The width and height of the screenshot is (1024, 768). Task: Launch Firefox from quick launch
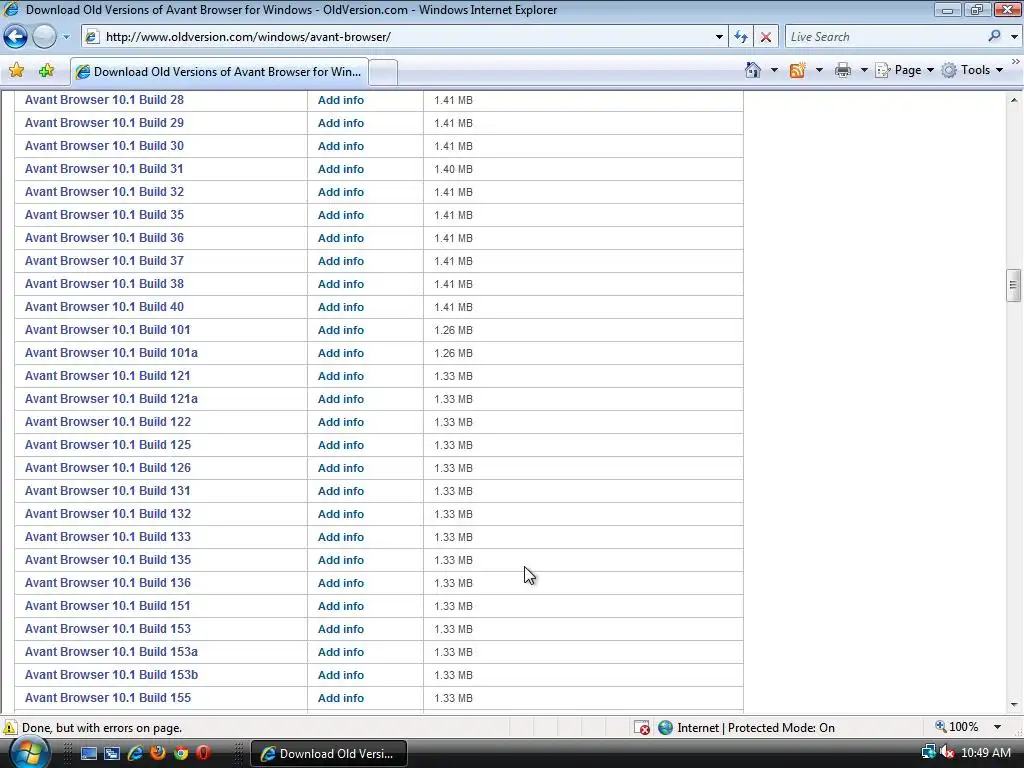[x=158, y=753]
